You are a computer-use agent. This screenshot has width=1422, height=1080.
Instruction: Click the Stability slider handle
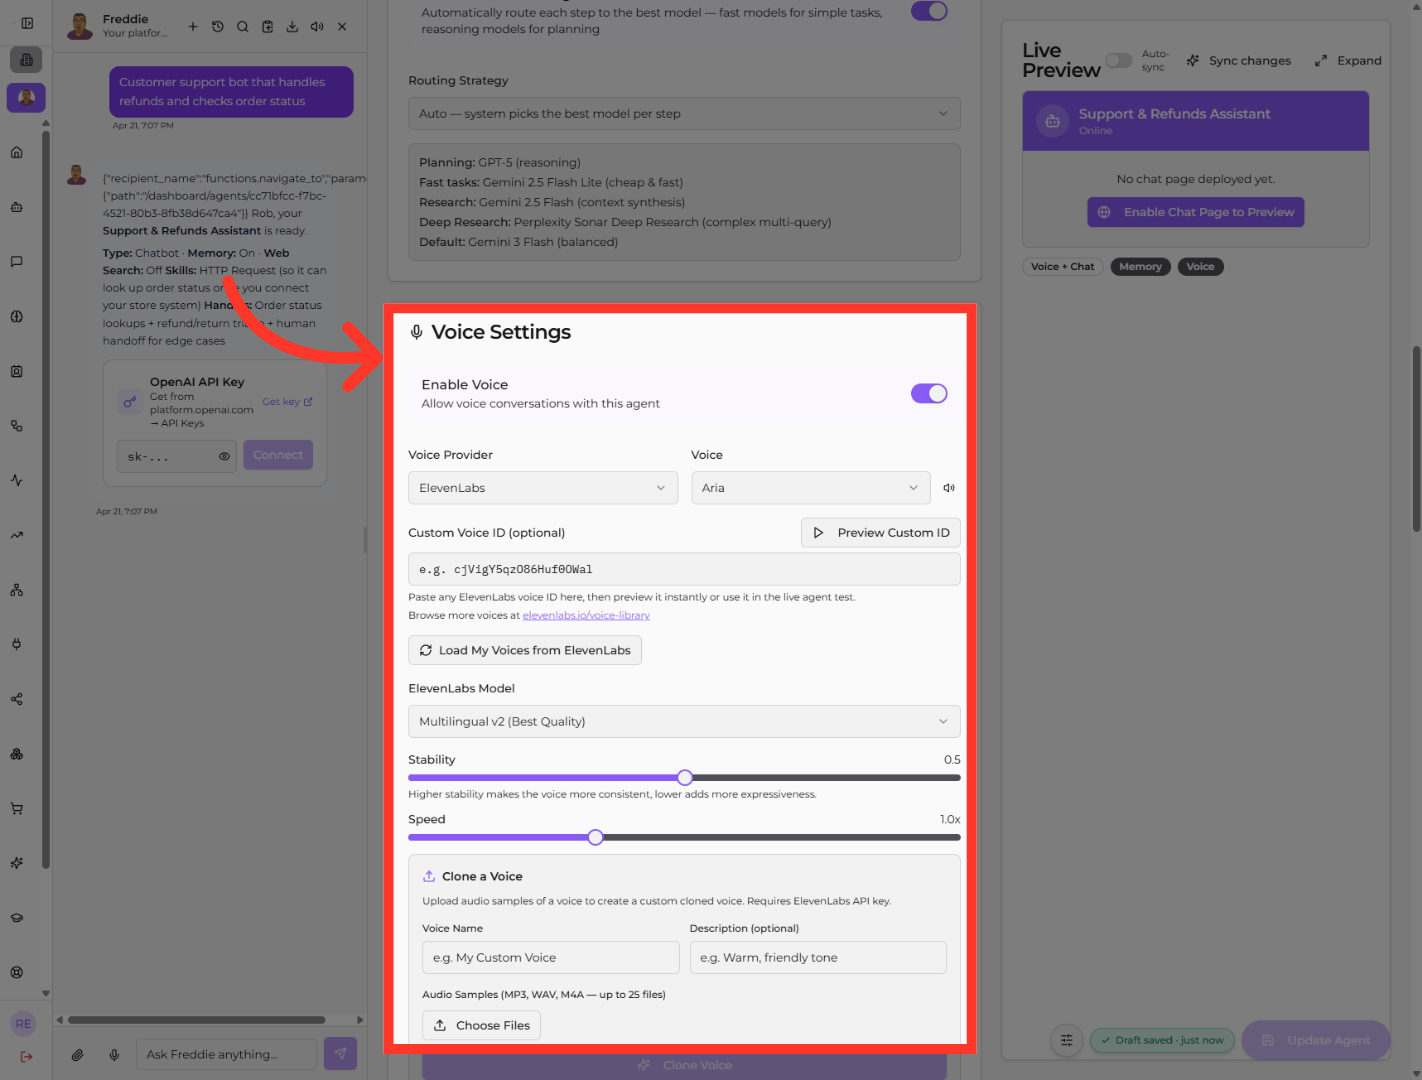[x=685, y=778]
